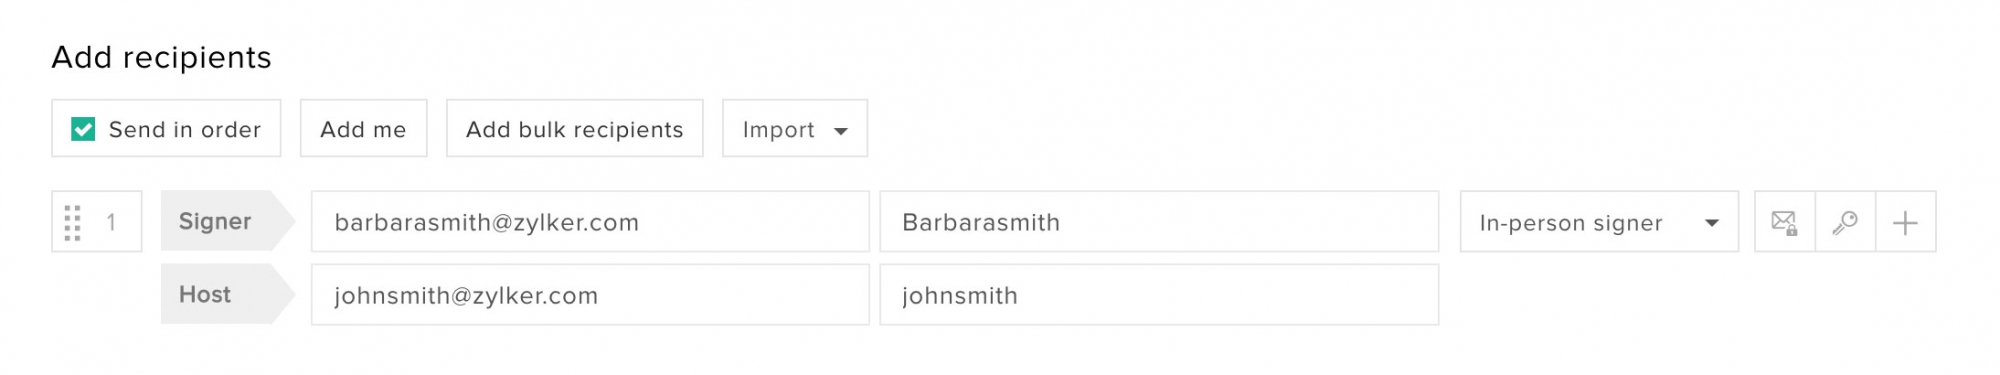Open the Import dropdown menu
Screen dimensions: 2000x375
795,128
